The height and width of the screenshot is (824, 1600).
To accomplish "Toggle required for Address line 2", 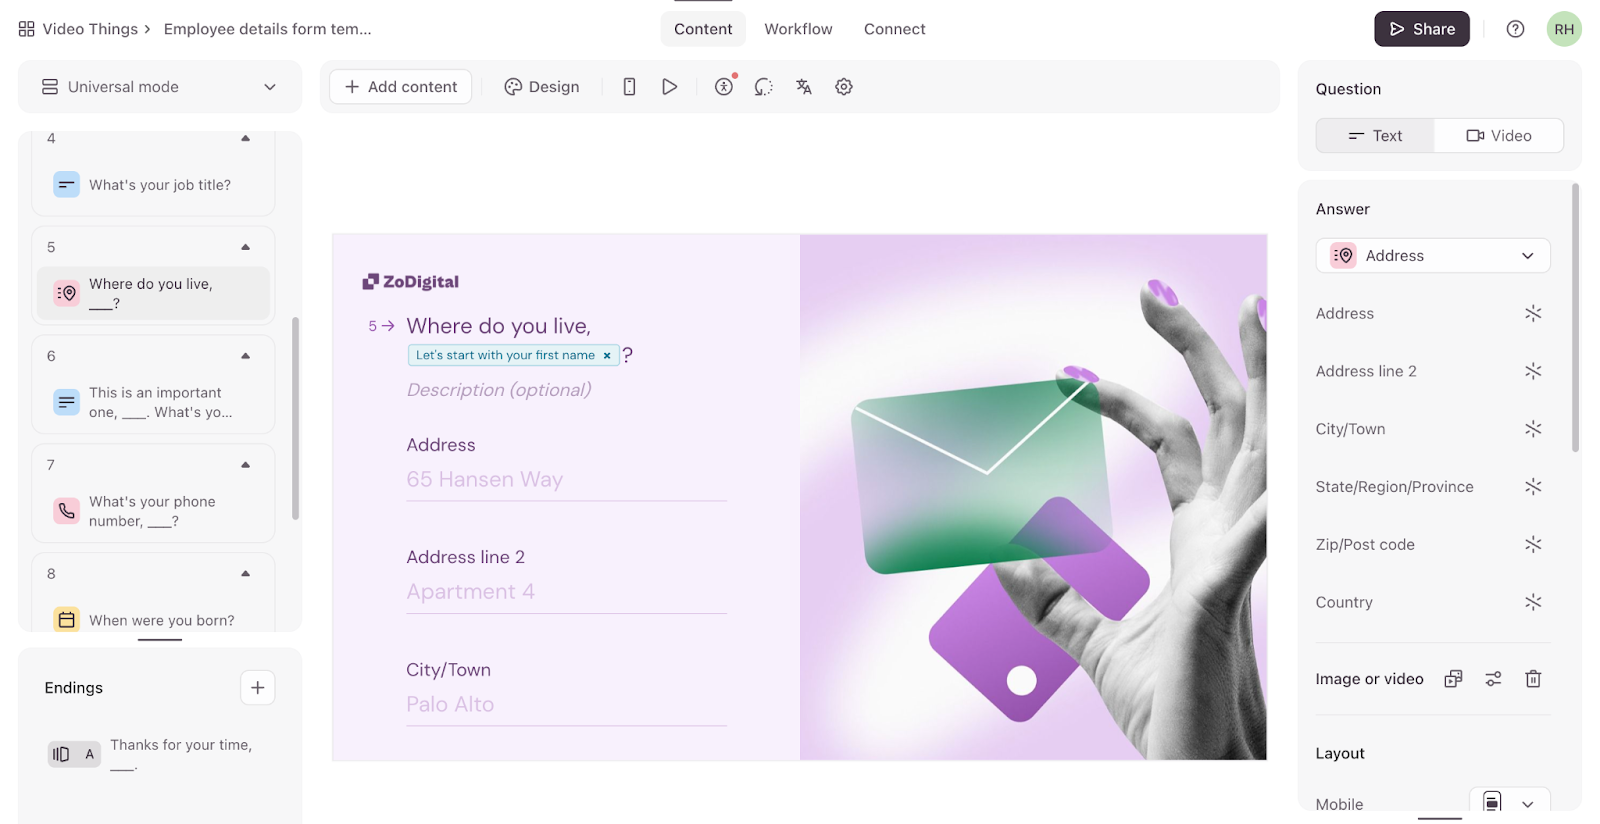I will [x=1533, y=372].
